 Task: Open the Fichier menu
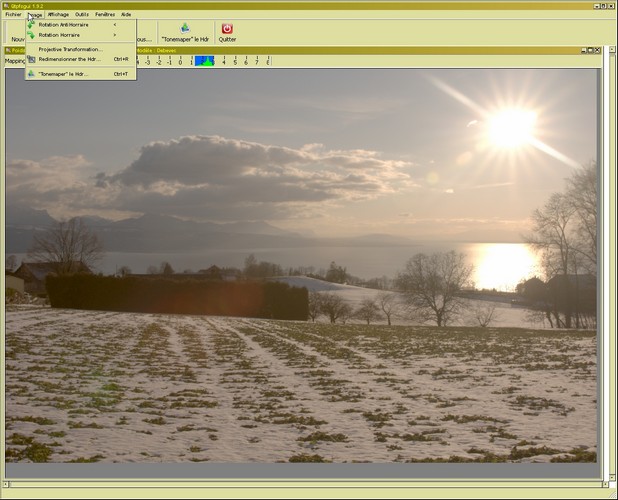click(x=13, y=15)
